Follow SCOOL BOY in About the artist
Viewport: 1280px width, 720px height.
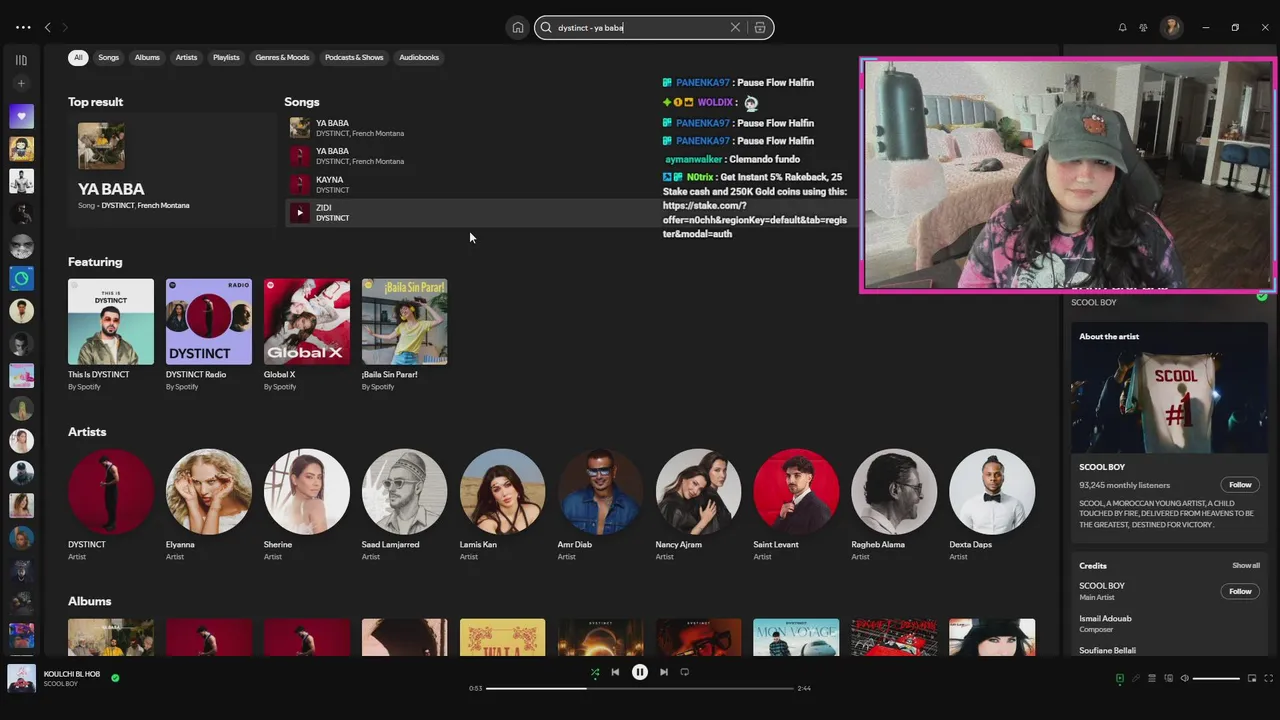(x=1240, y=485)
